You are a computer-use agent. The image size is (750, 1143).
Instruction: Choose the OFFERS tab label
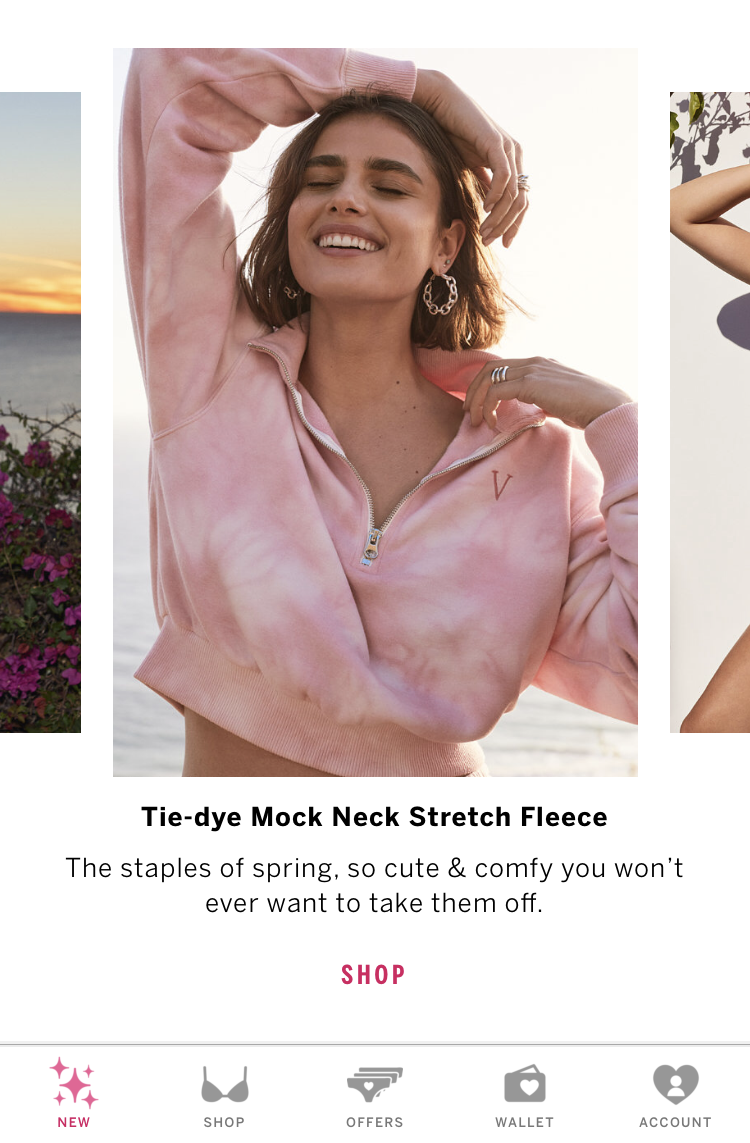coord(375,1122)
